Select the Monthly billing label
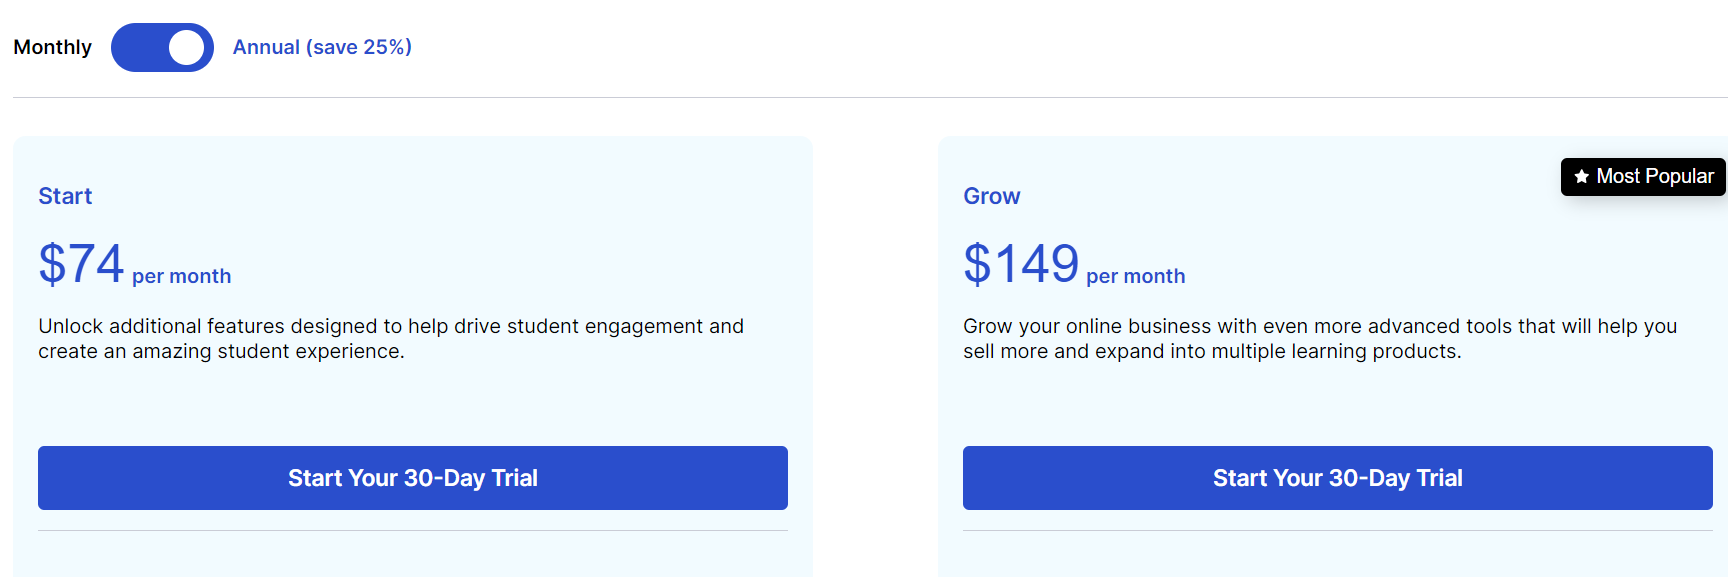The width and height of the screenshot is (1728, 577). click(52, 47)
